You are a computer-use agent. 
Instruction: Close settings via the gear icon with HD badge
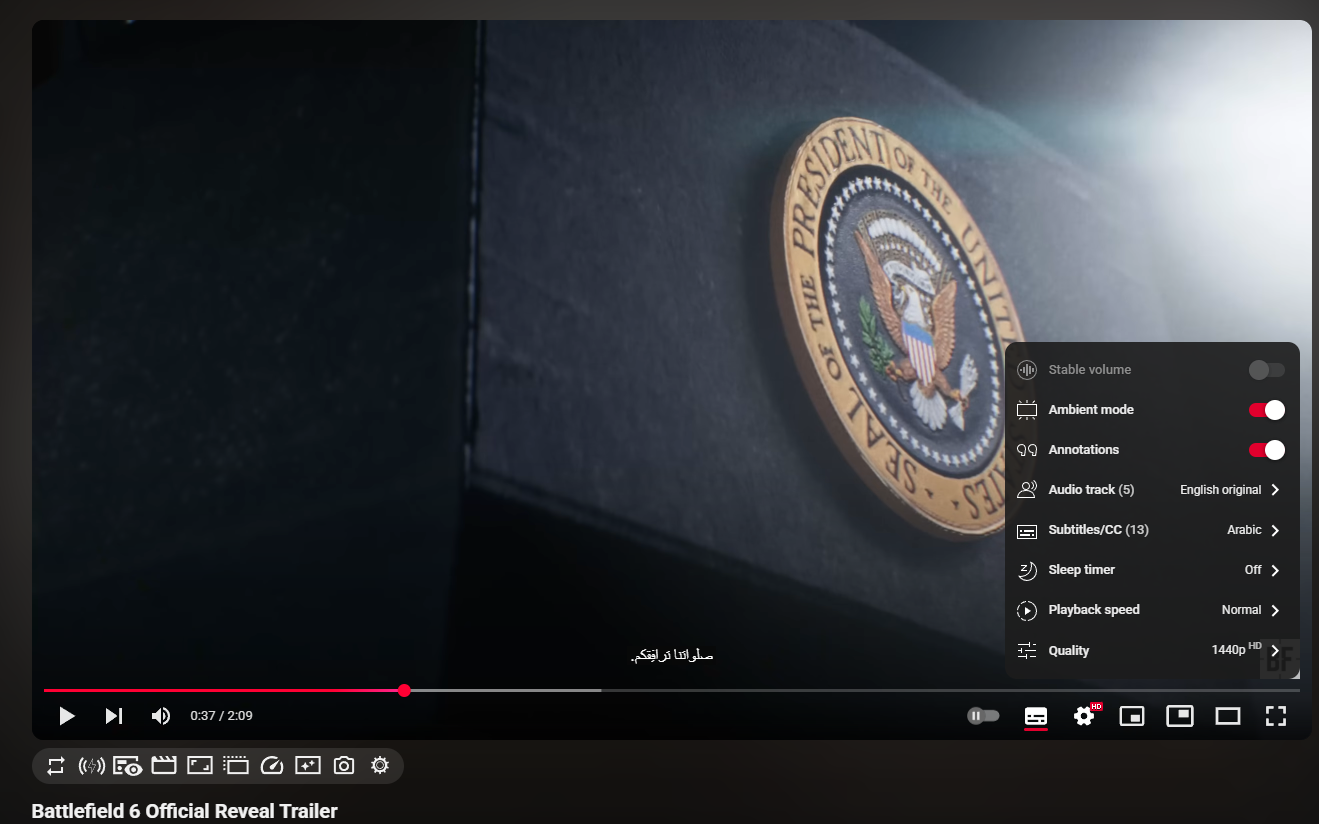pos(1085,715)
